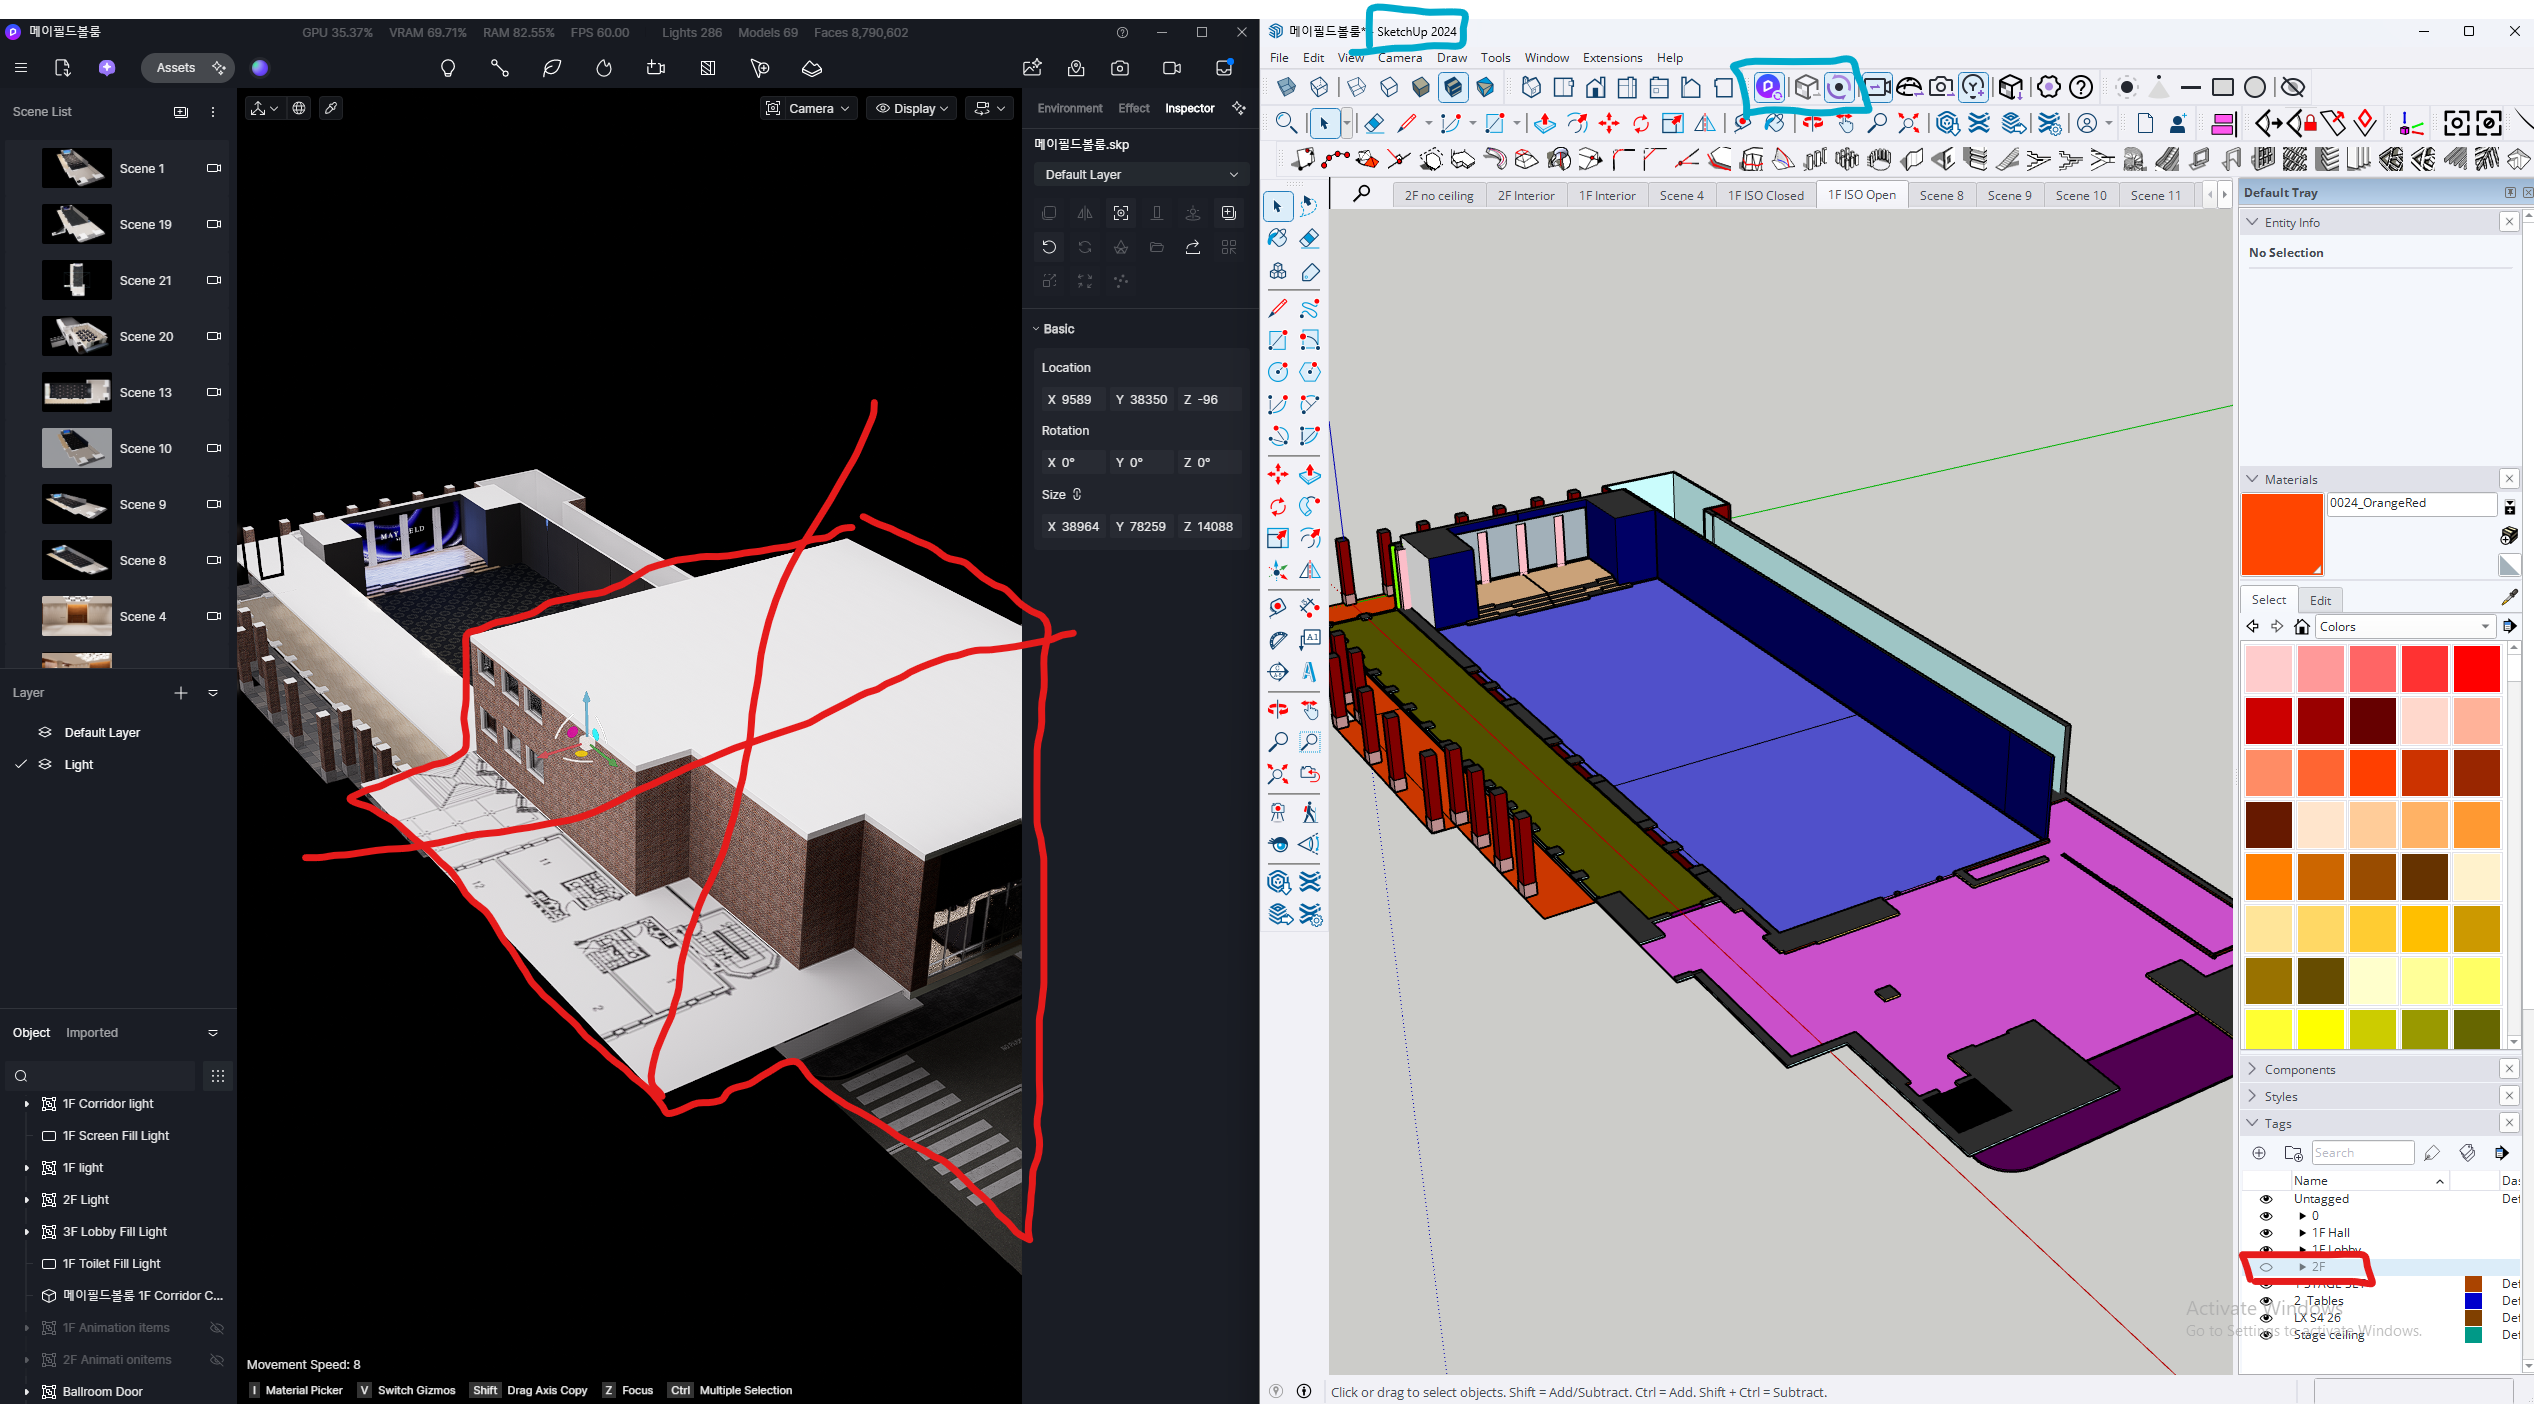2534x1404 pixels.
Task: Click the Assets button
Action: pos(176,68)
